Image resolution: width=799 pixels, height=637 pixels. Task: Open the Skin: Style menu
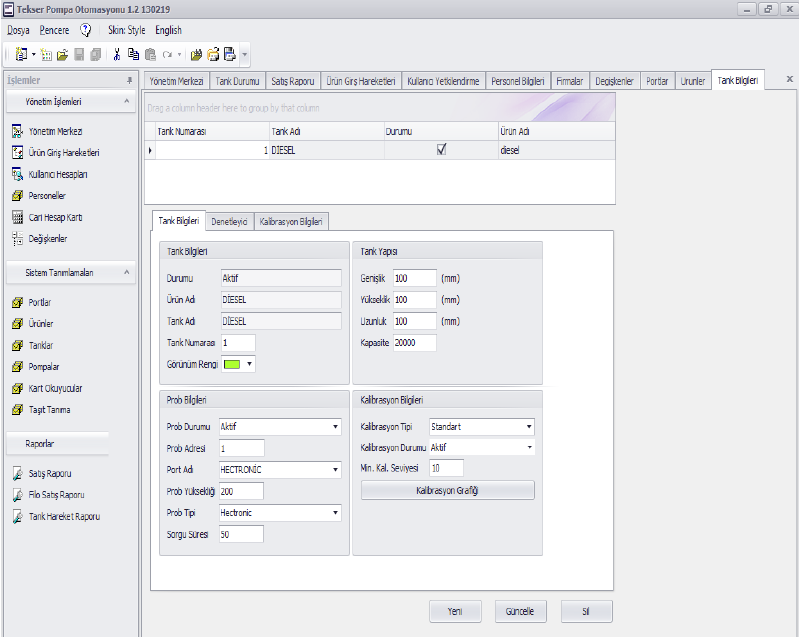[x=126, y=30]
